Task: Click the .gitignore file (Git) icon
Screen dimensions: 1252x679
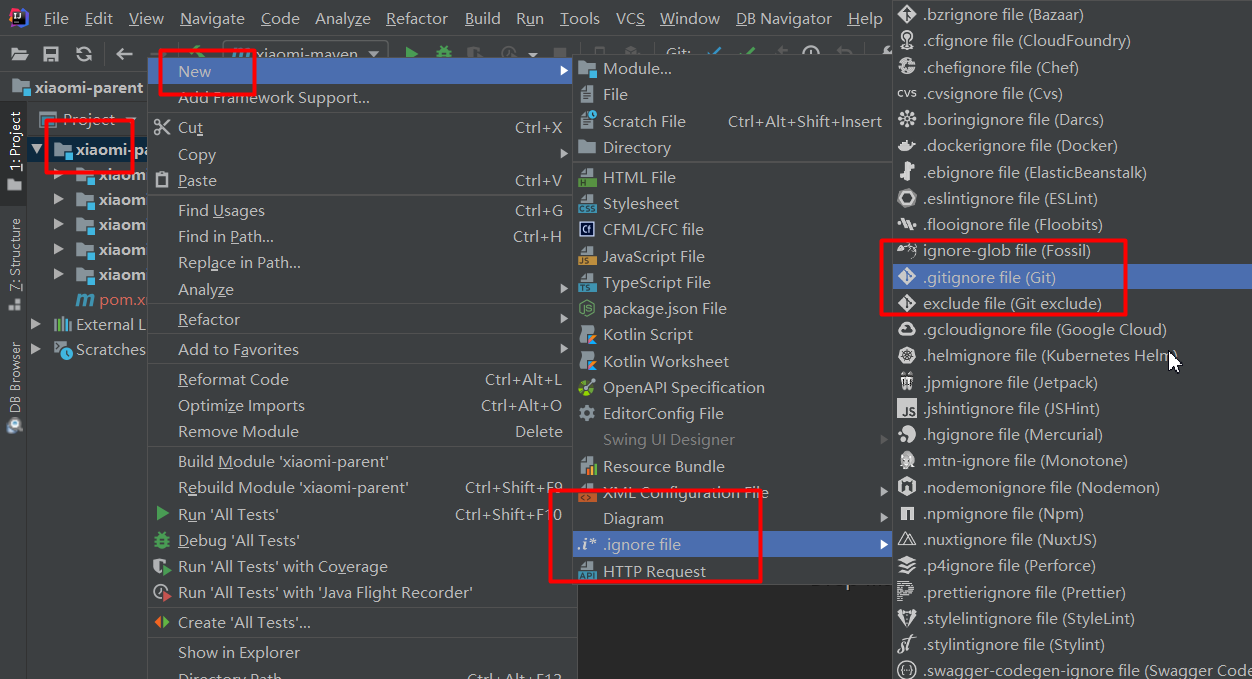Action: coord(907,277)
